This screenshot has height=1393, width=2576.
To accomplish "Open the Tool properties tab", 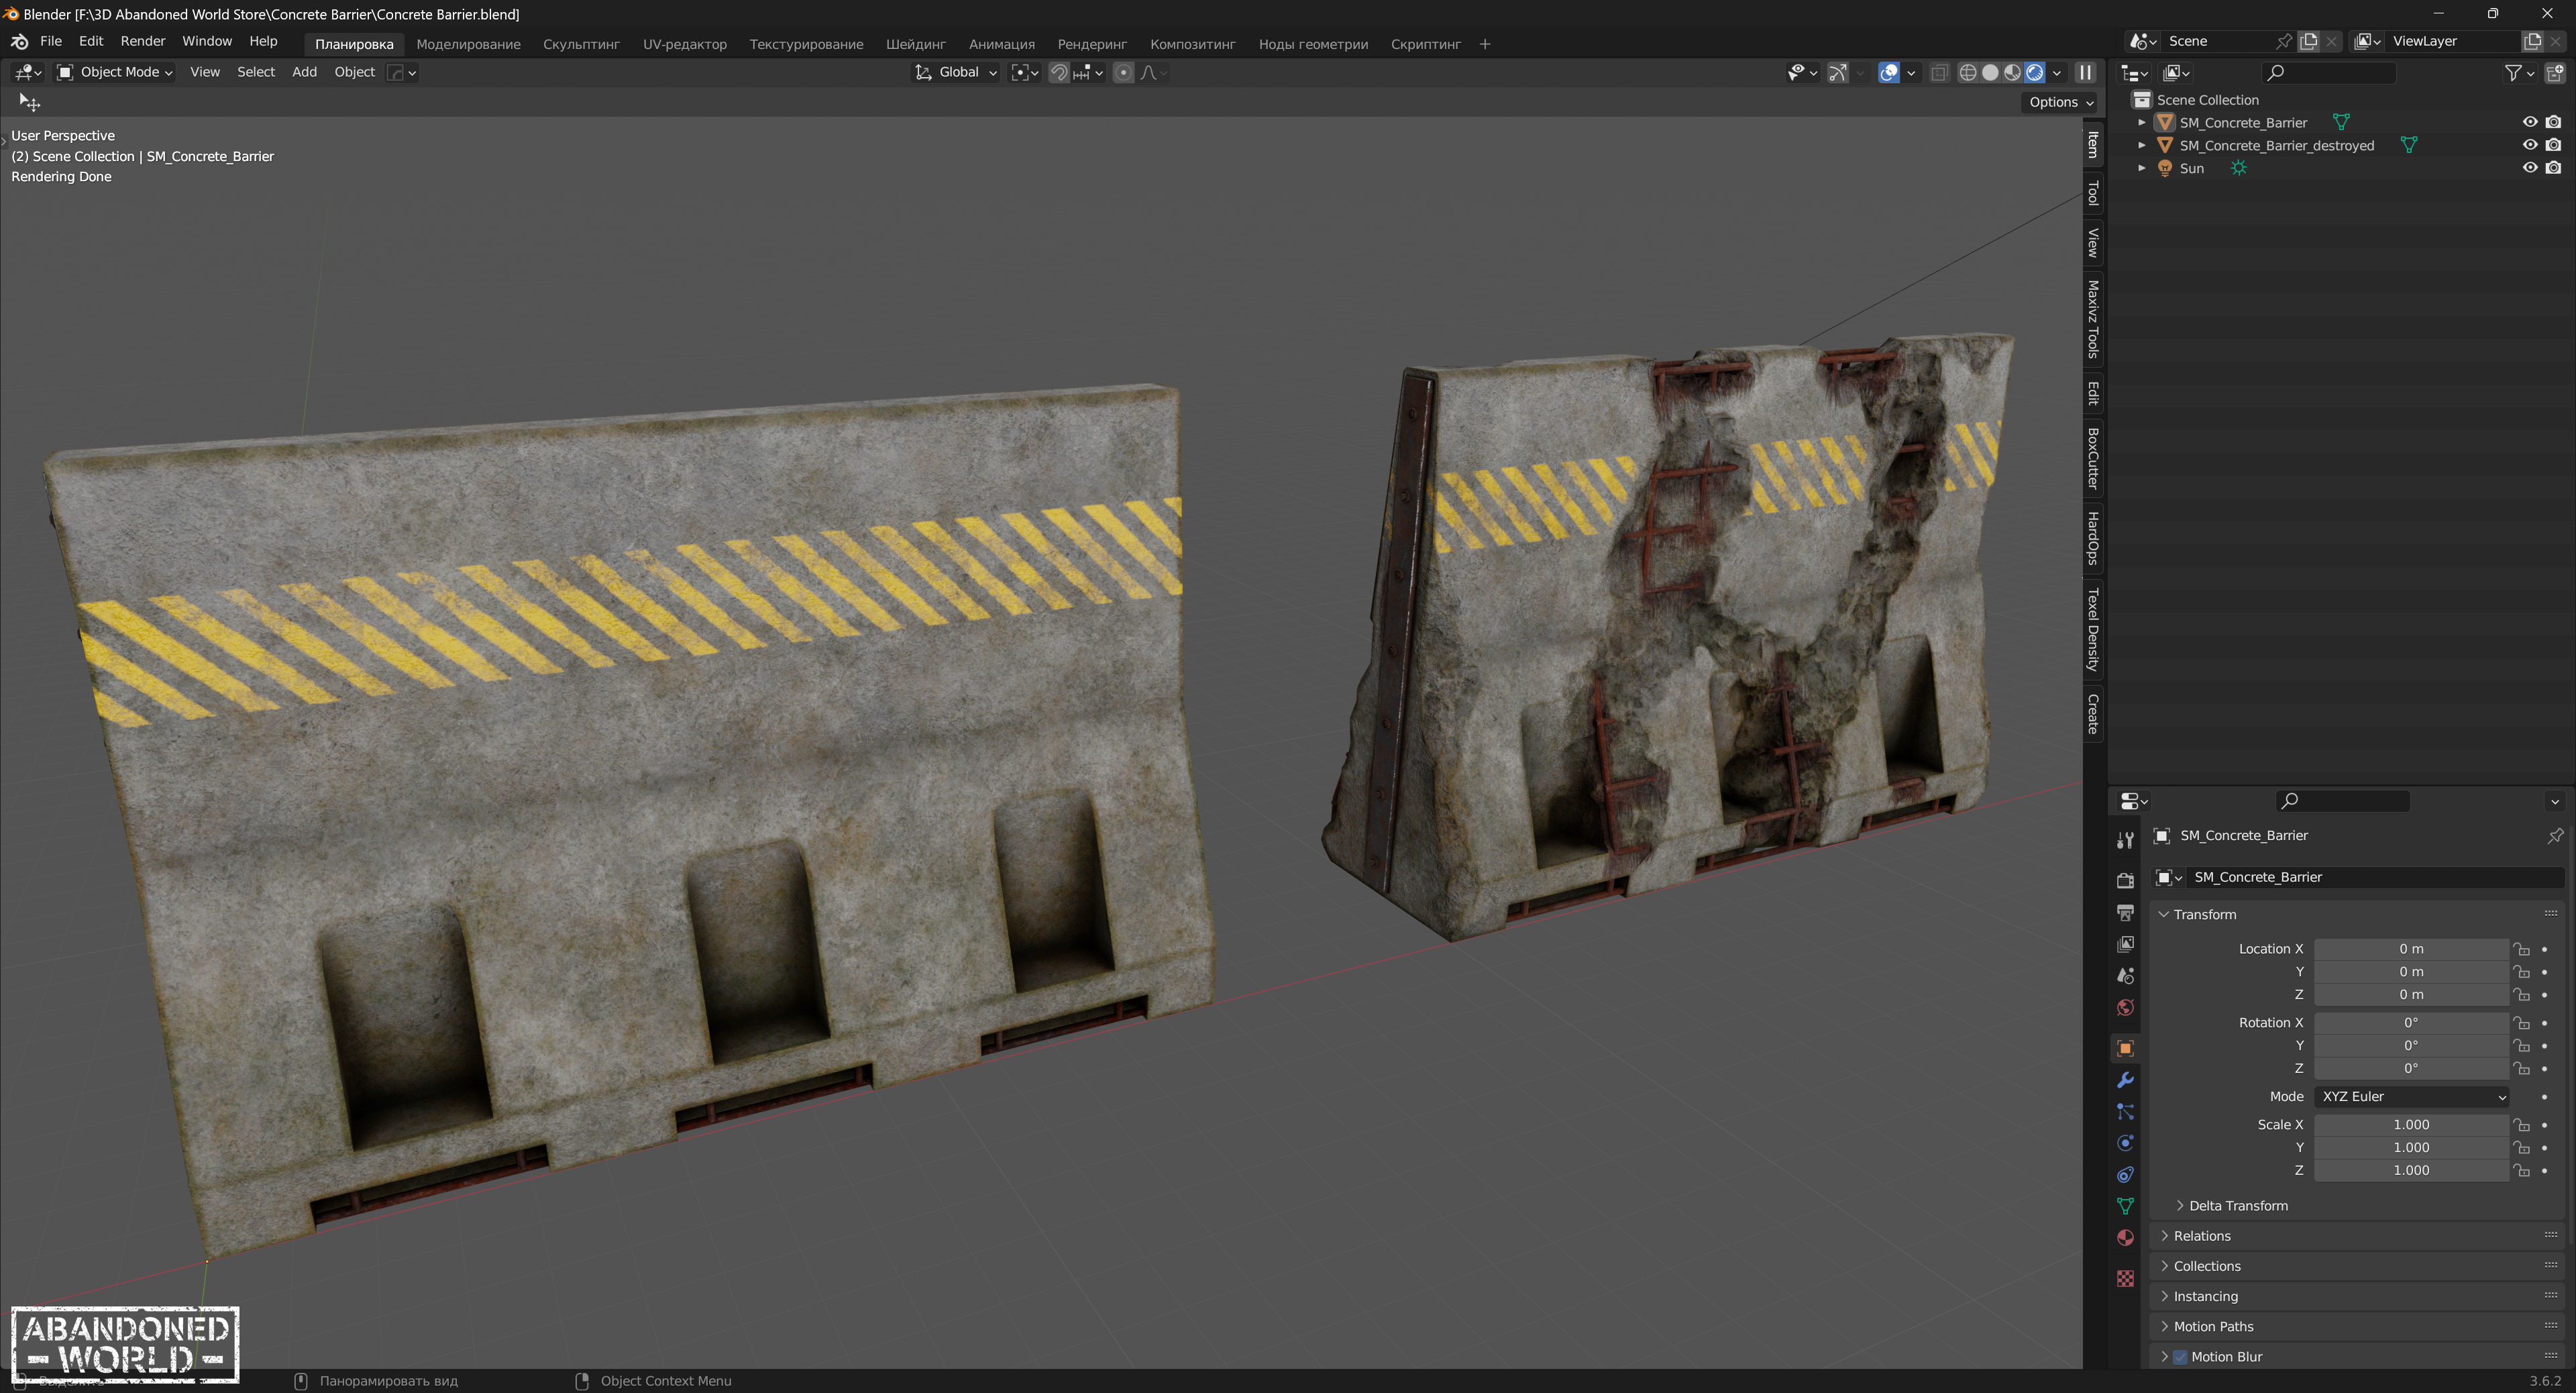I will [x=2125, y=841].
